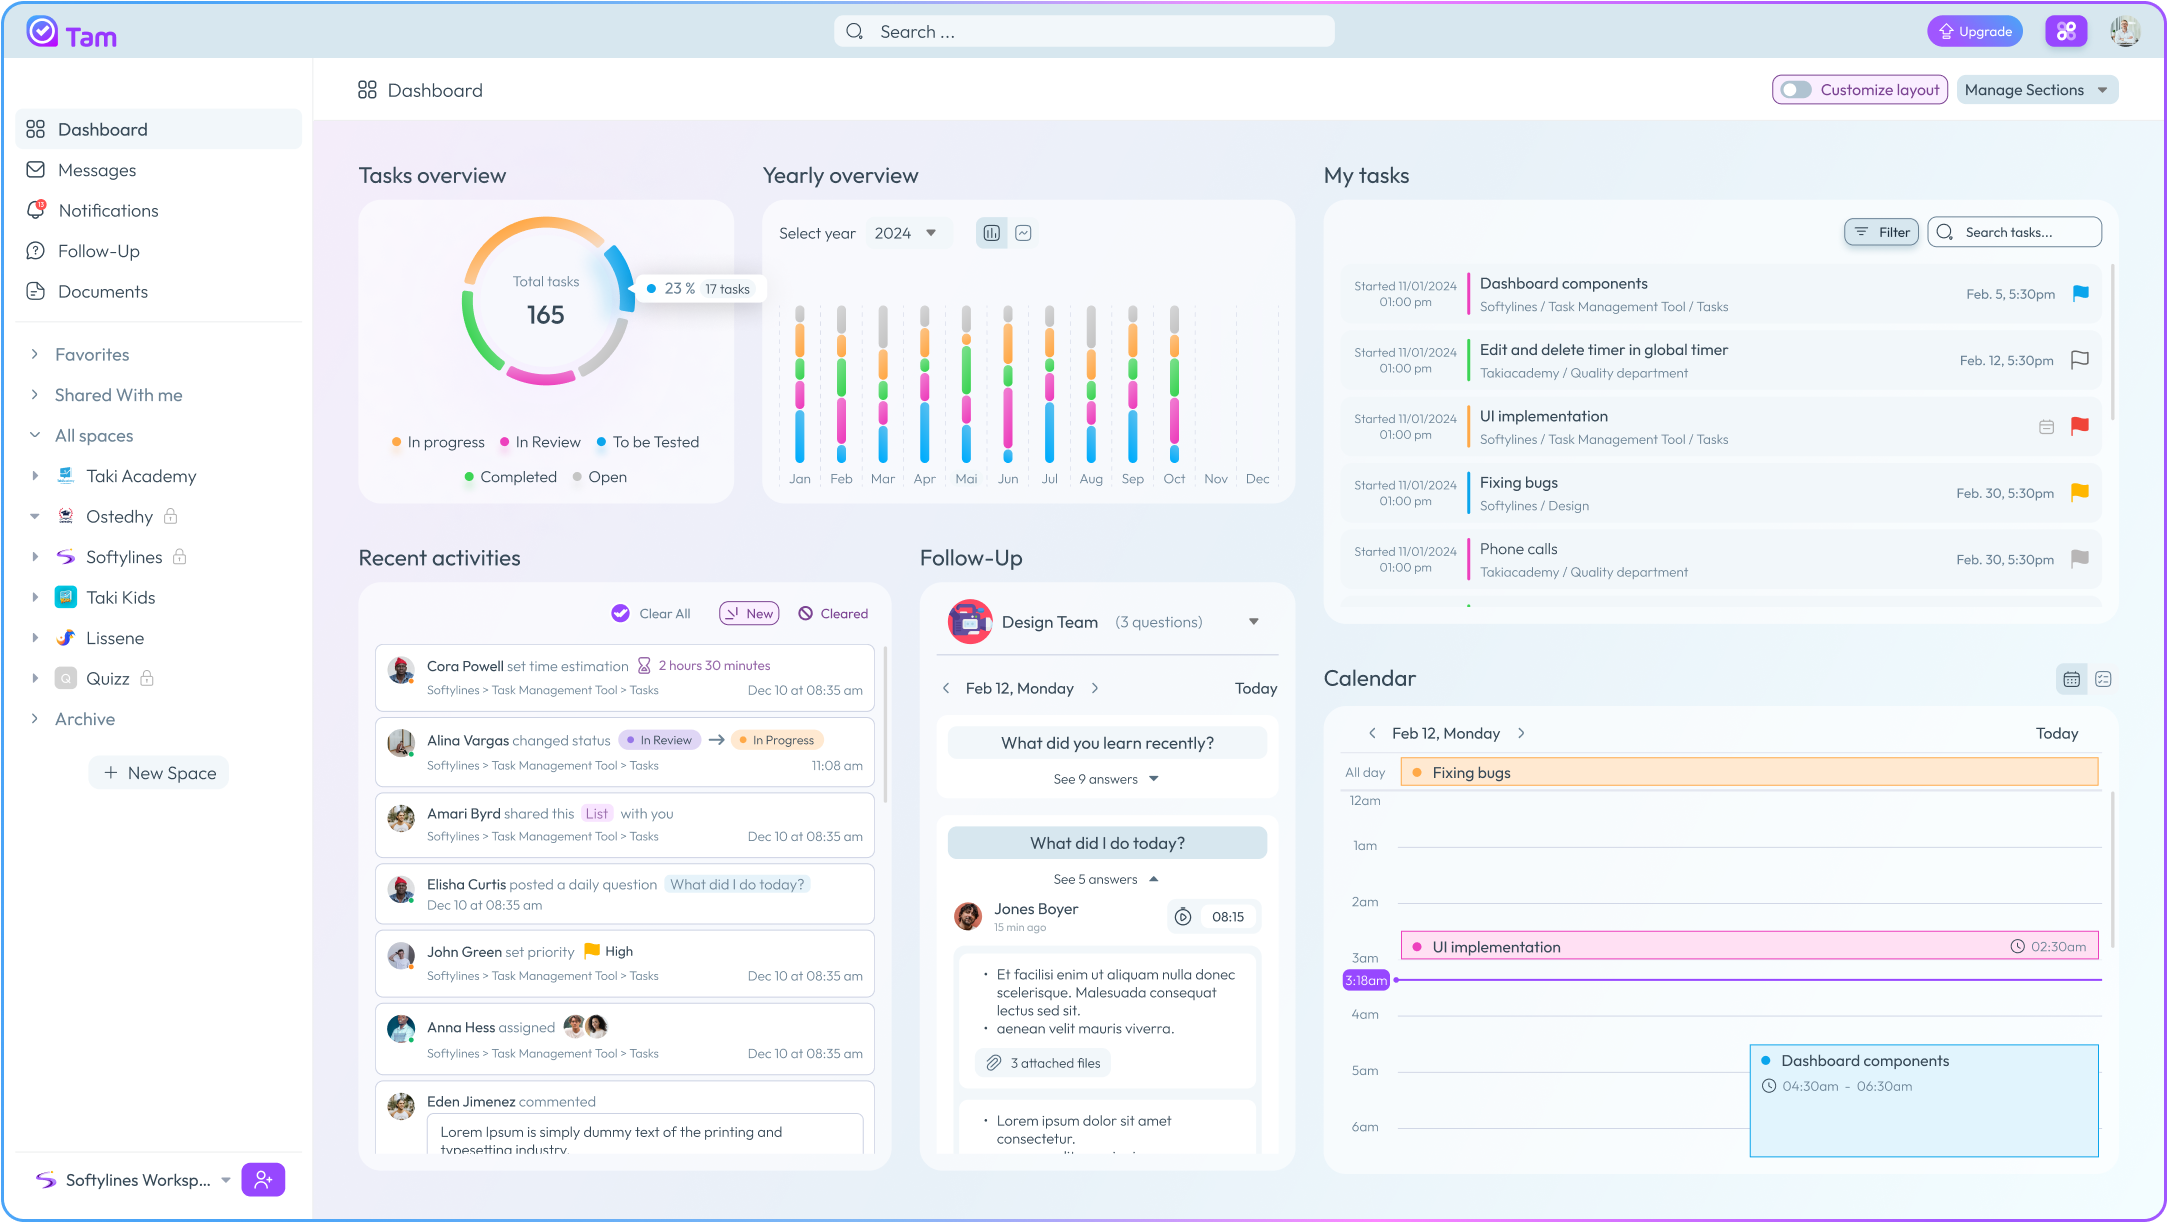Toggle In Review legend in Tasks overview
The height and width of the screenshot is (1222, 2167).
click(x=540, y=442)
